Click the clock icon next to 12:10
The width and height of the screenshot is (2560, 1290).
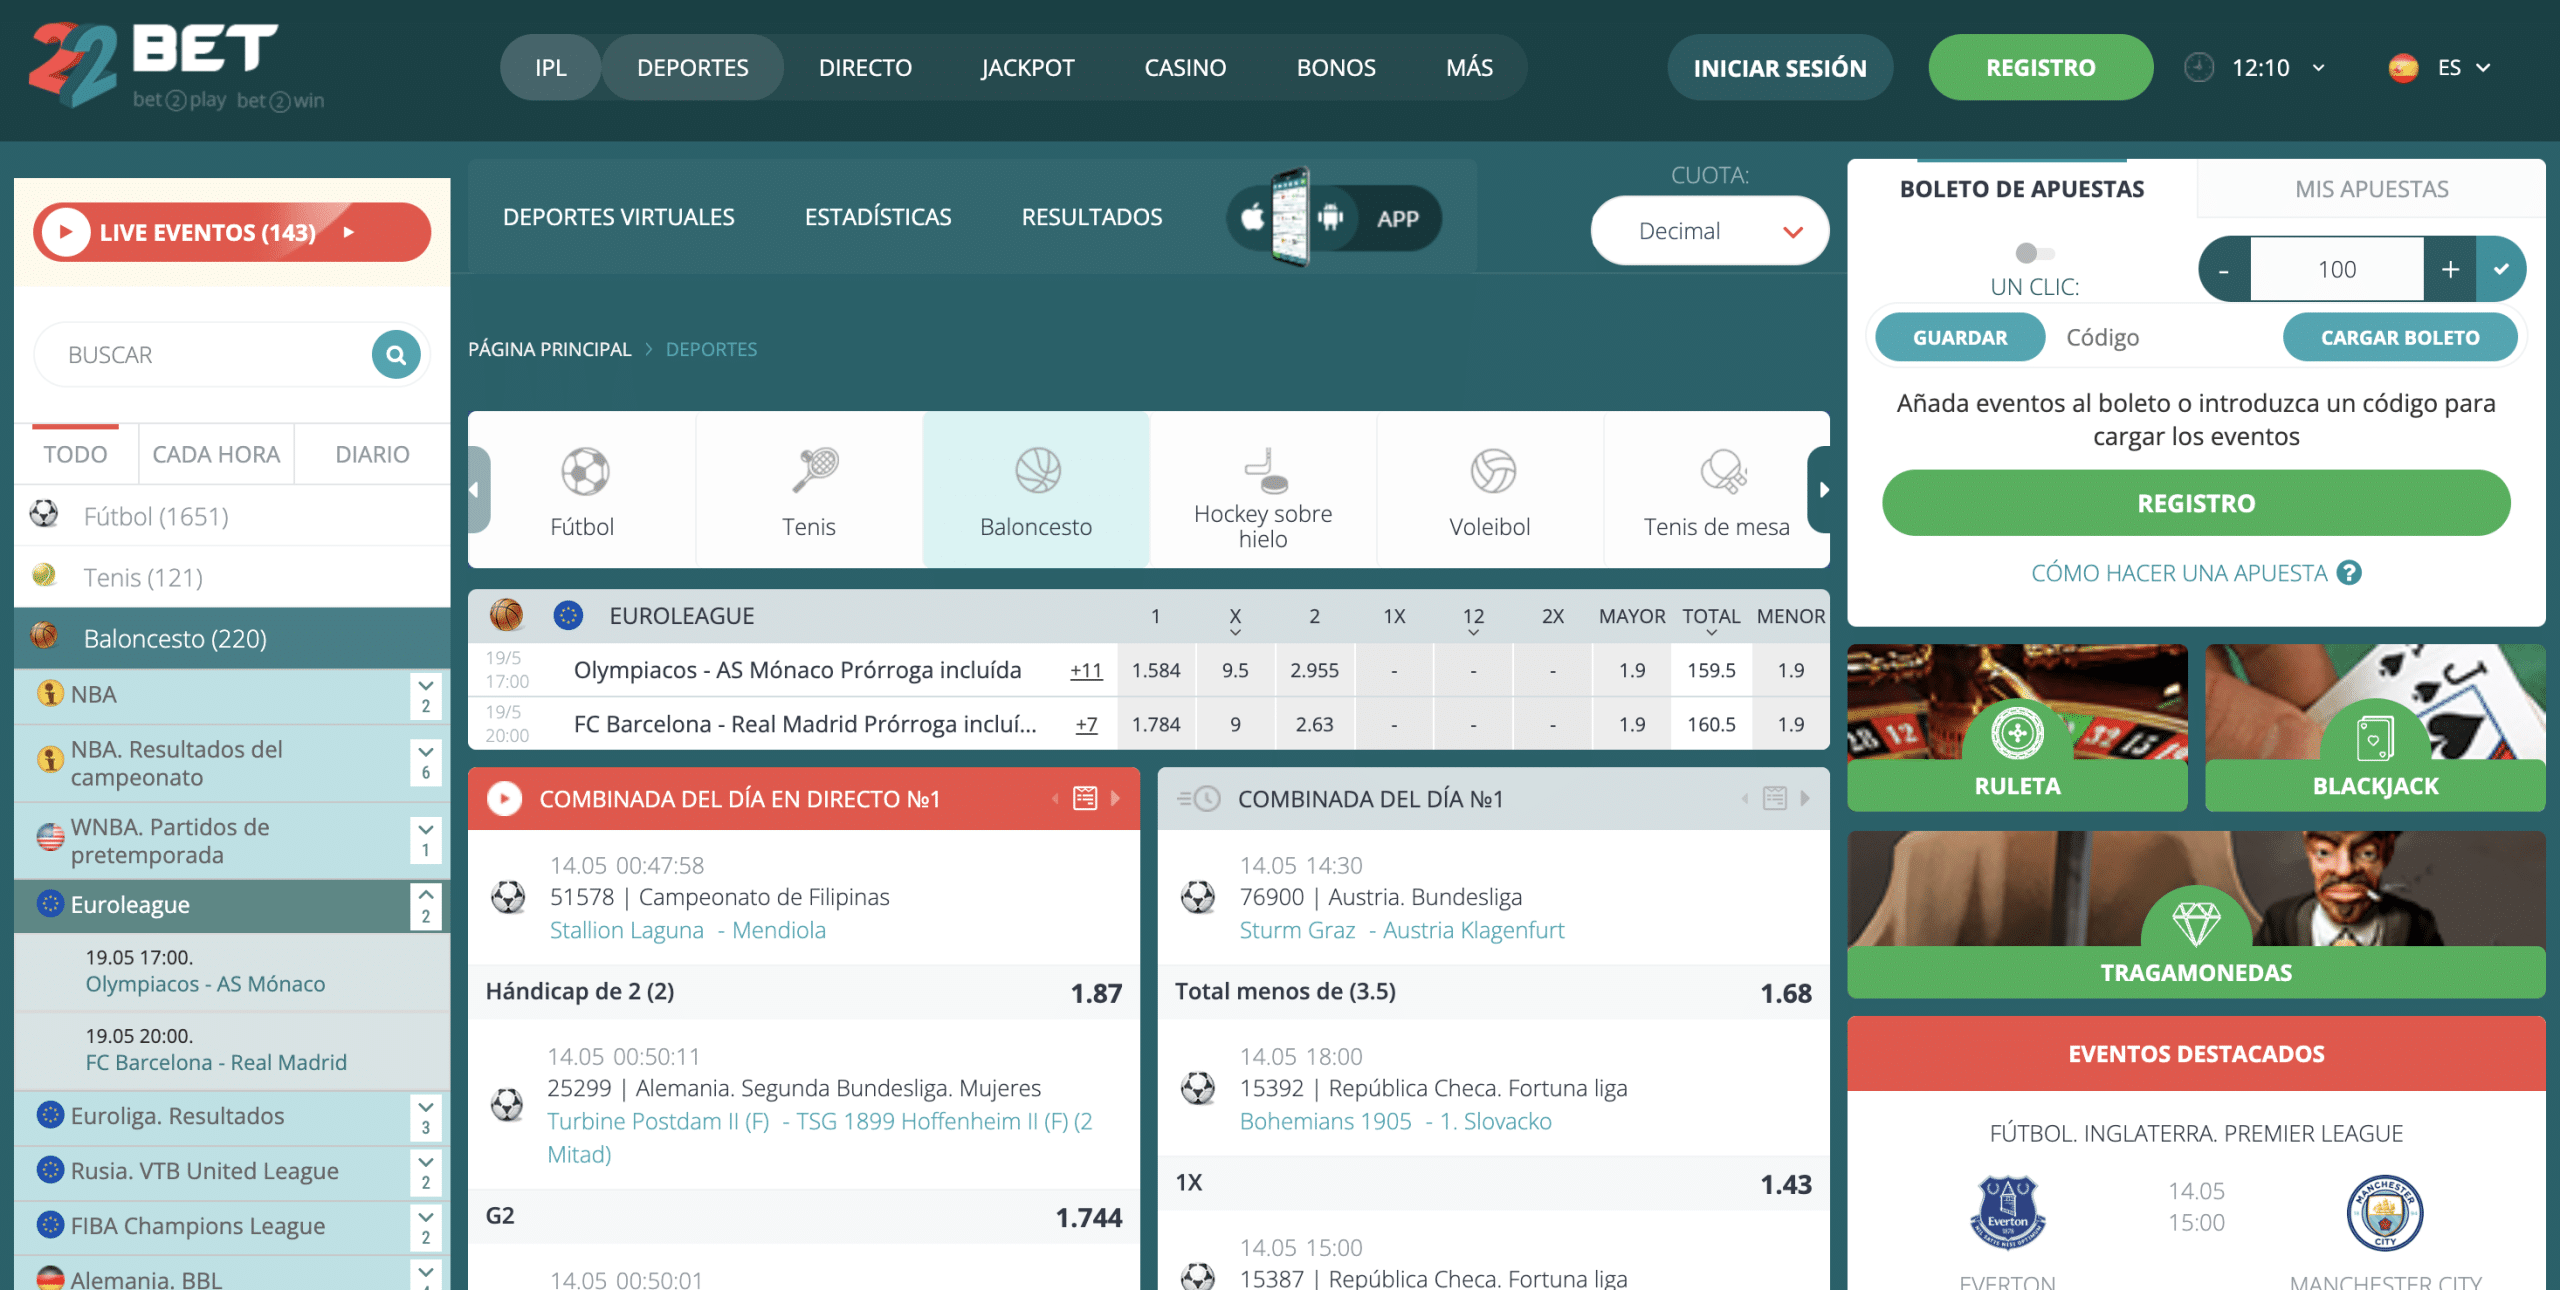(x=2198, y=68)
